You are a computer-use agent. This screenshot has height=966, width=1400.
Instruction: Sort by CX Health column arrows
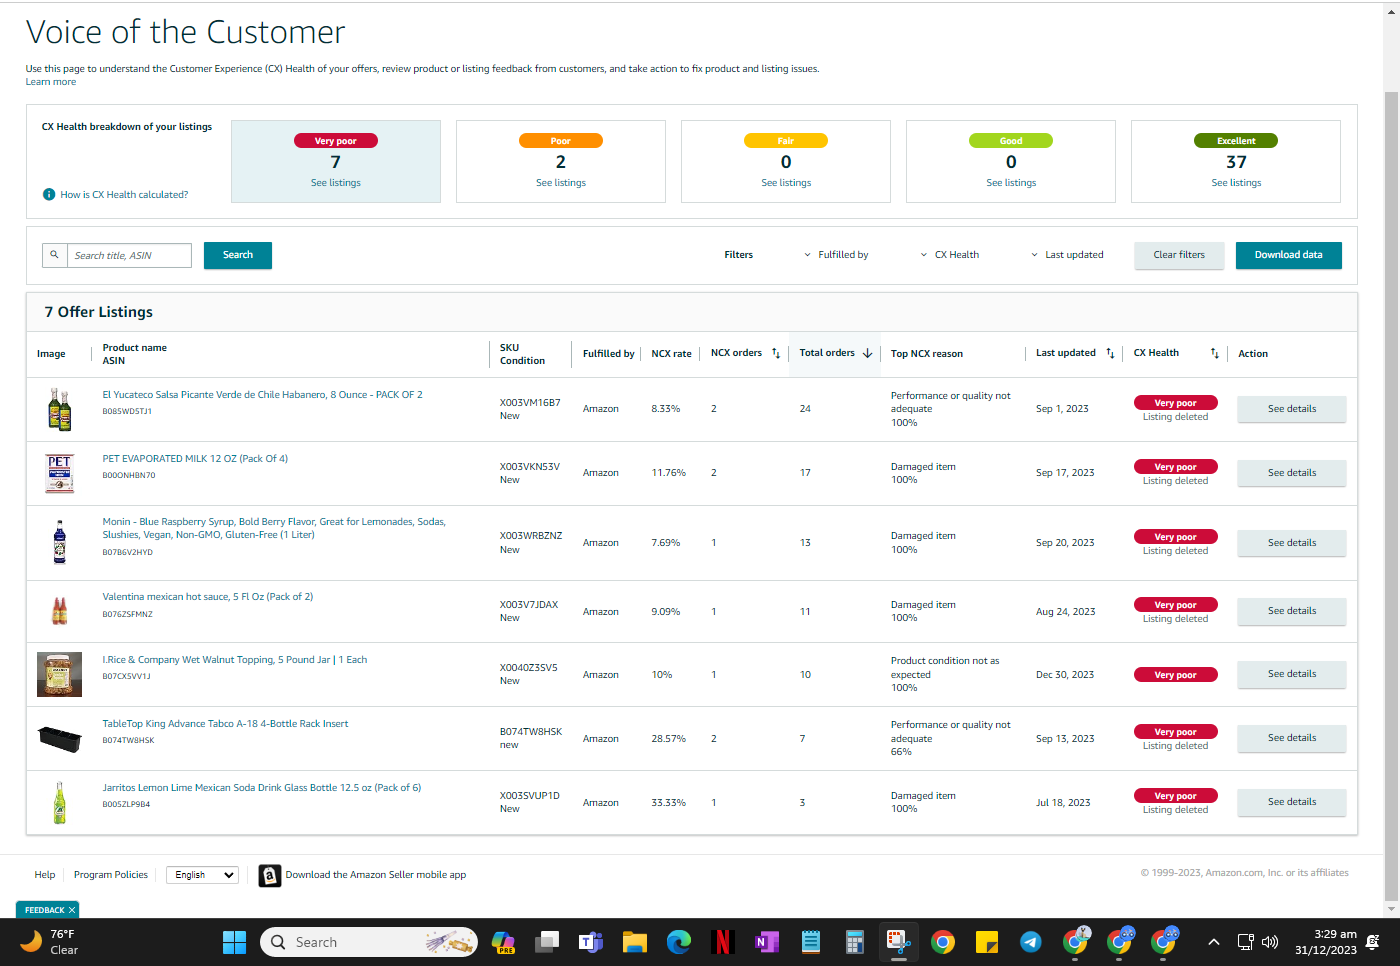tap(1214, 353)
